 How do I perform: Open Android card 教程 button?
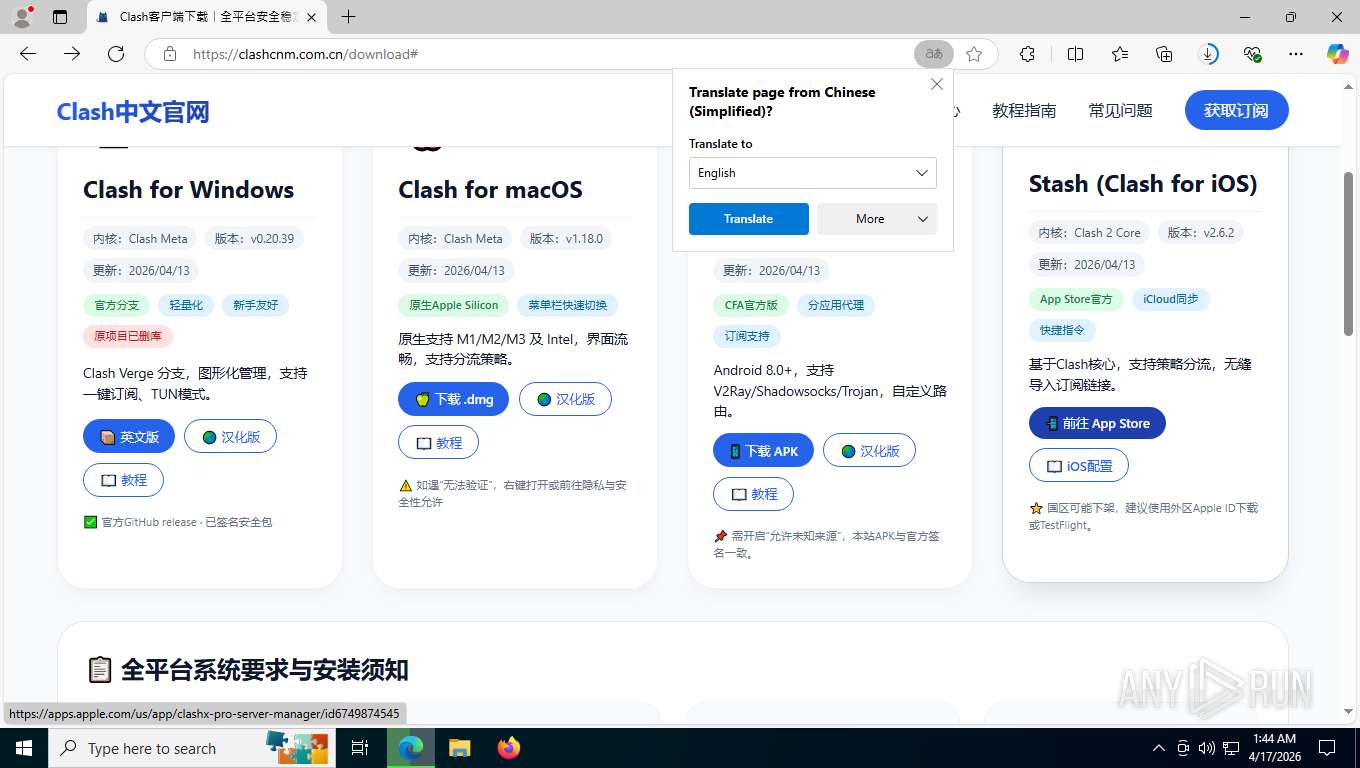(753, 494)
